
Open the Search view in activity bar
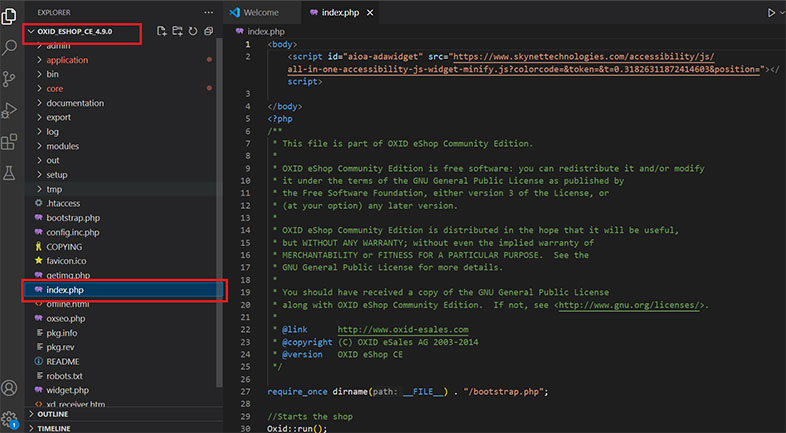(x=11, y=47)
